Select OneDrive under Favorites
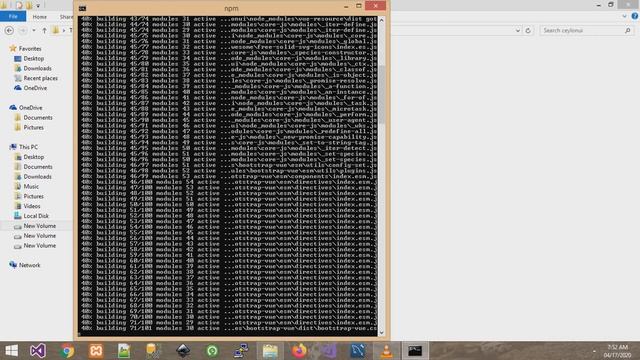The image size is (640, 360). pyautogui.click(x=35, y=88)
